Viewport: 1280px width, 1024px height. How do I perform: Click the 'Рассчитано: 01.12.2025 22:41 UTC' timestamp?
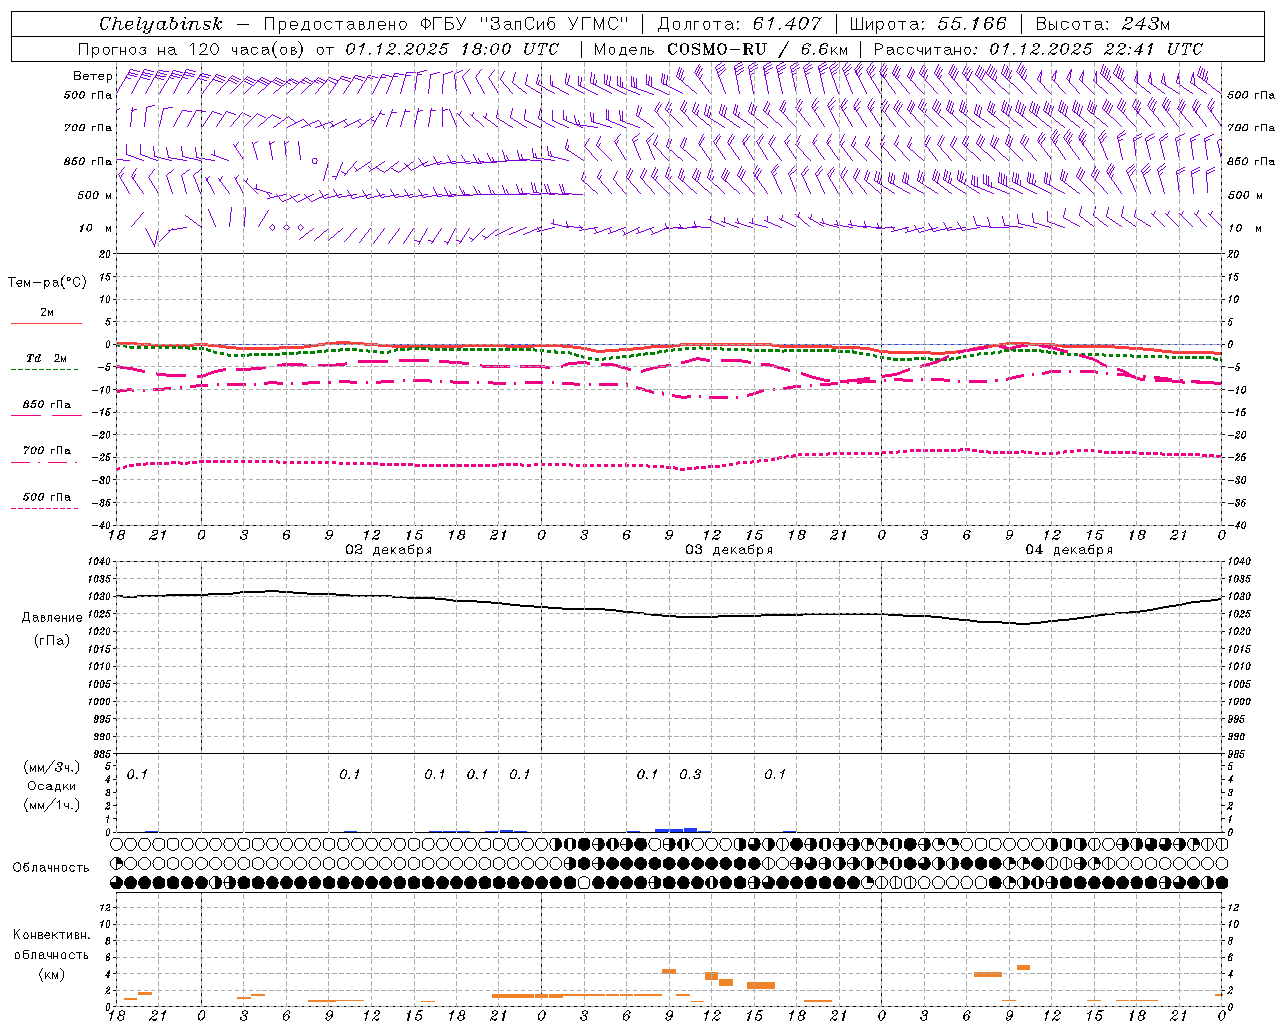tap(1038, 49)
